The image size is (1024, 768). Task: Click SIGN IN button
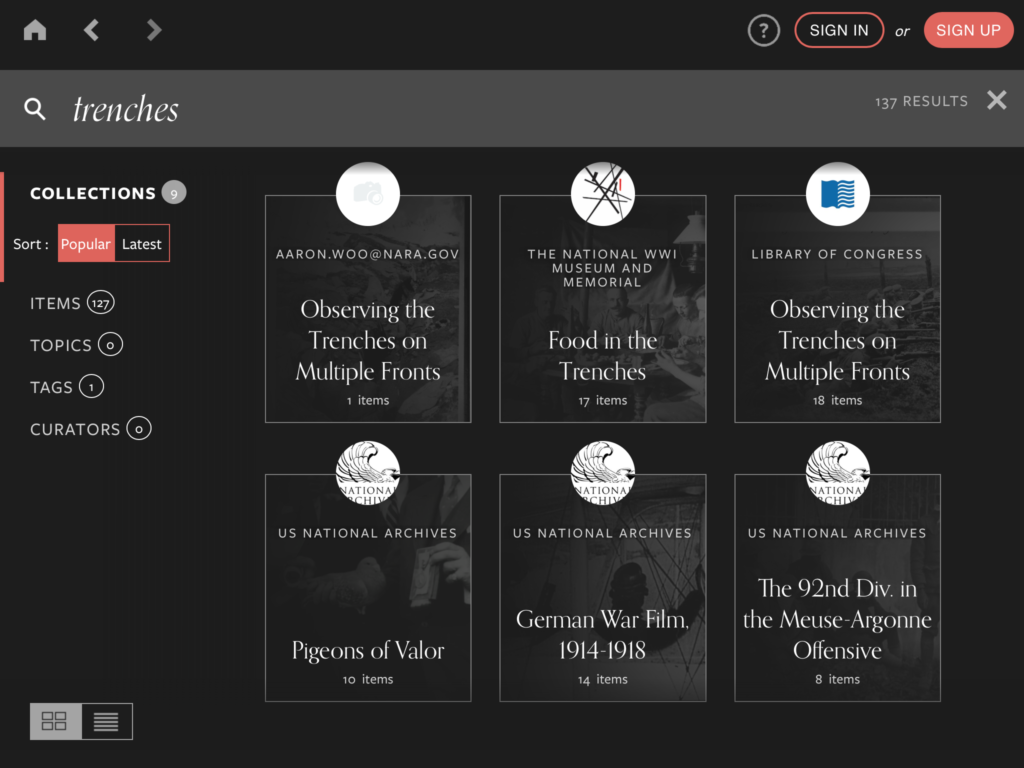(x=839, y=30)
